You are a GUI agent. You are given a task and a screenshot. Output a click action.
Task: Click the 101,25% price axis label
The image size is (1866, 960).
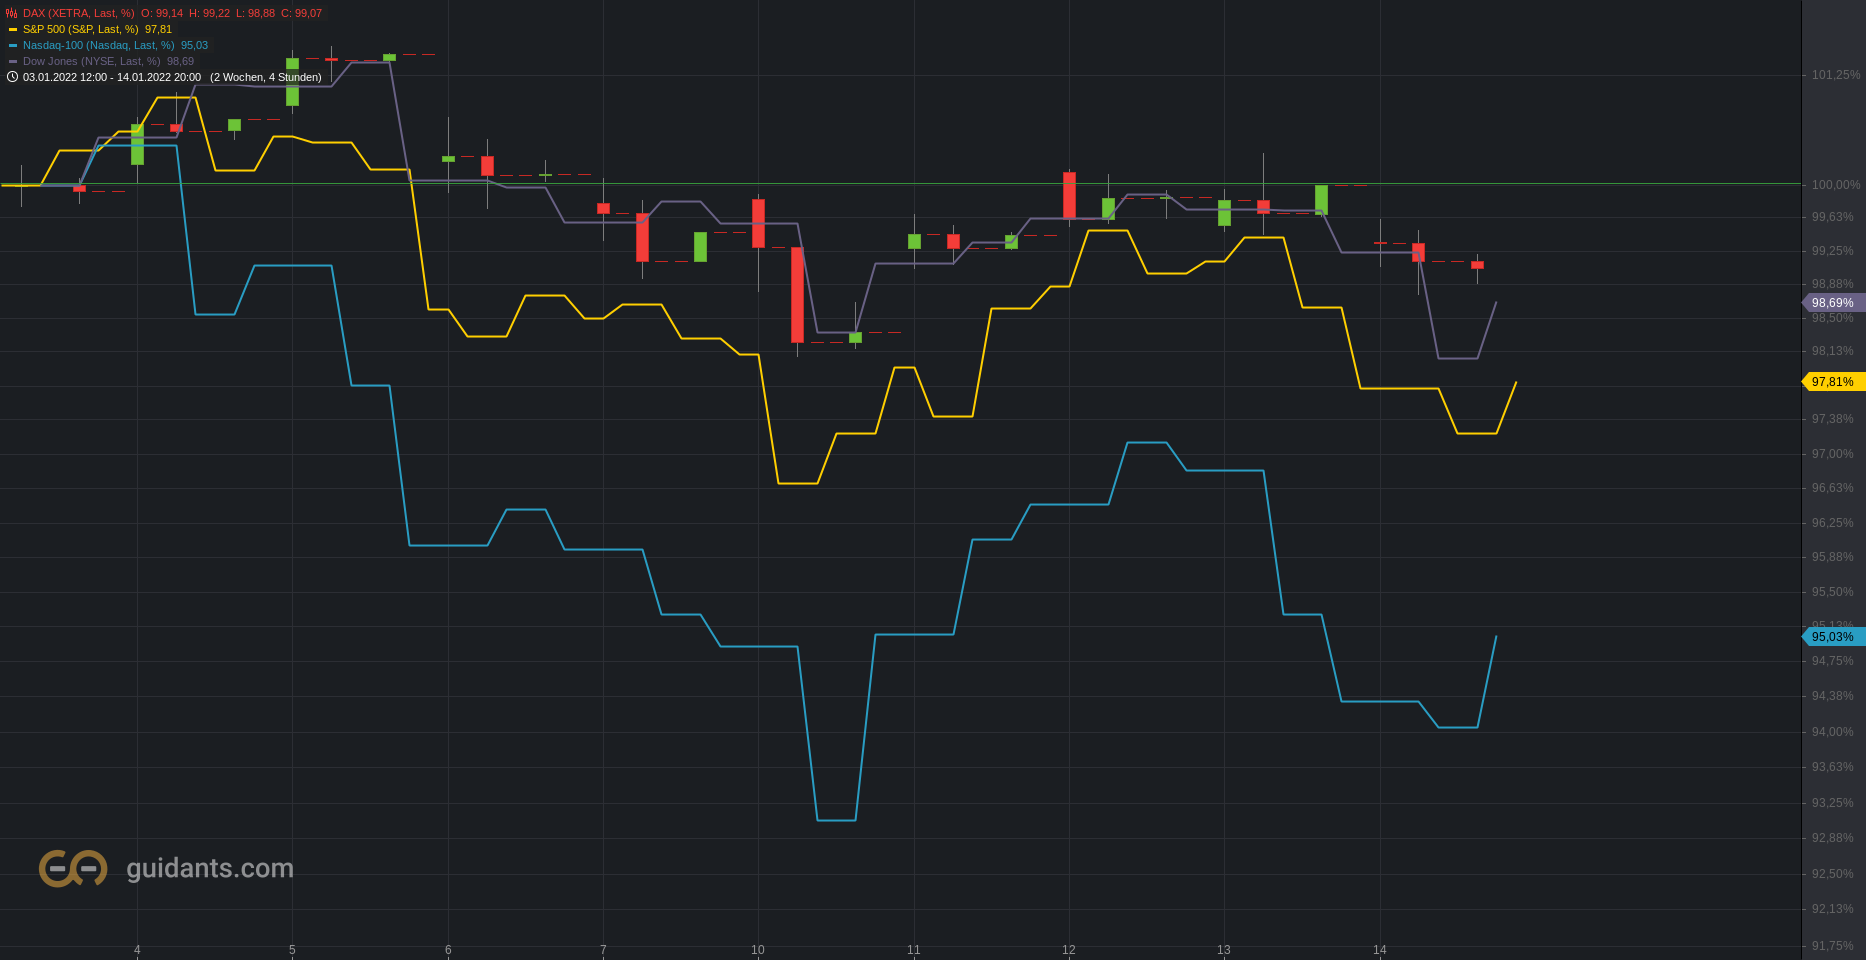coord(1836,75)
